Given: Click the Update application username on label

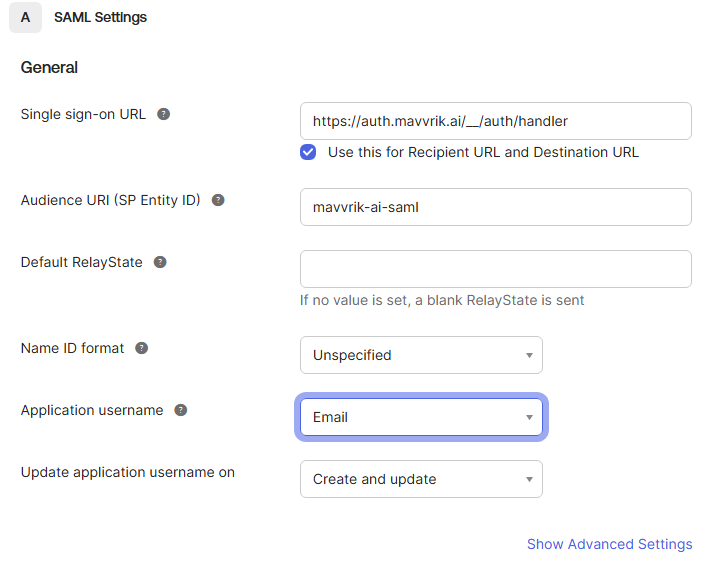Looking at the screenshot, I should tap(128, 472).
